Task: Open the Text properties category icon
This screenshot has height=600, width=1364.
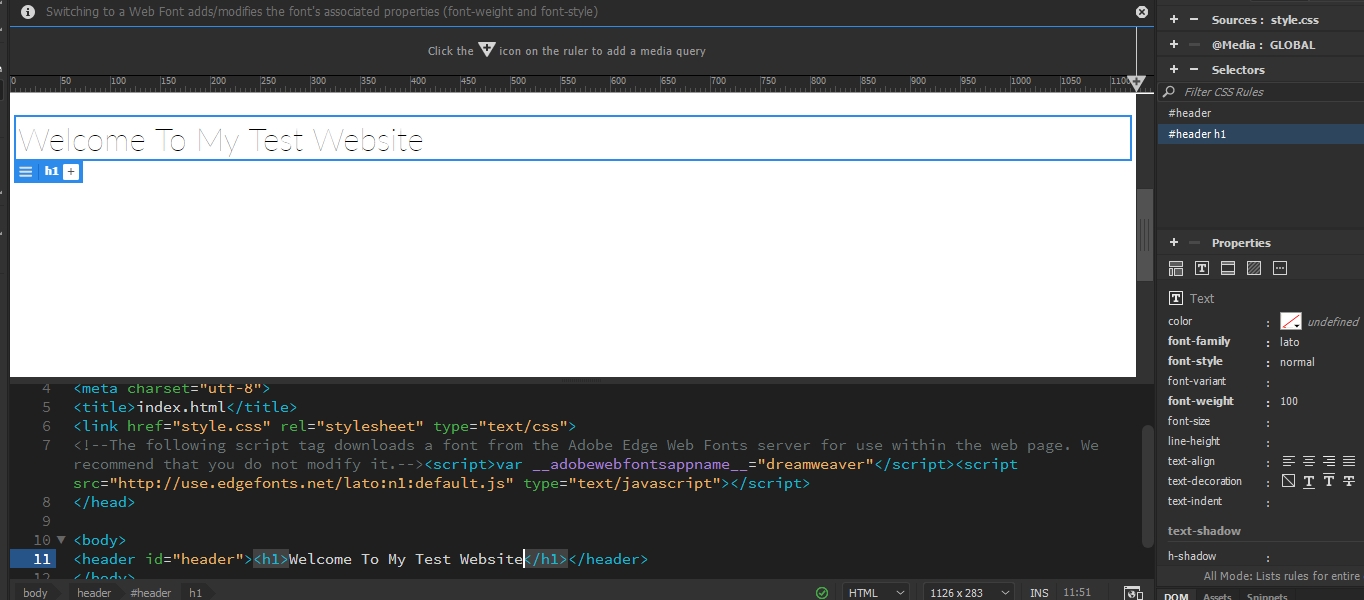Action: tap(1202, 268)
